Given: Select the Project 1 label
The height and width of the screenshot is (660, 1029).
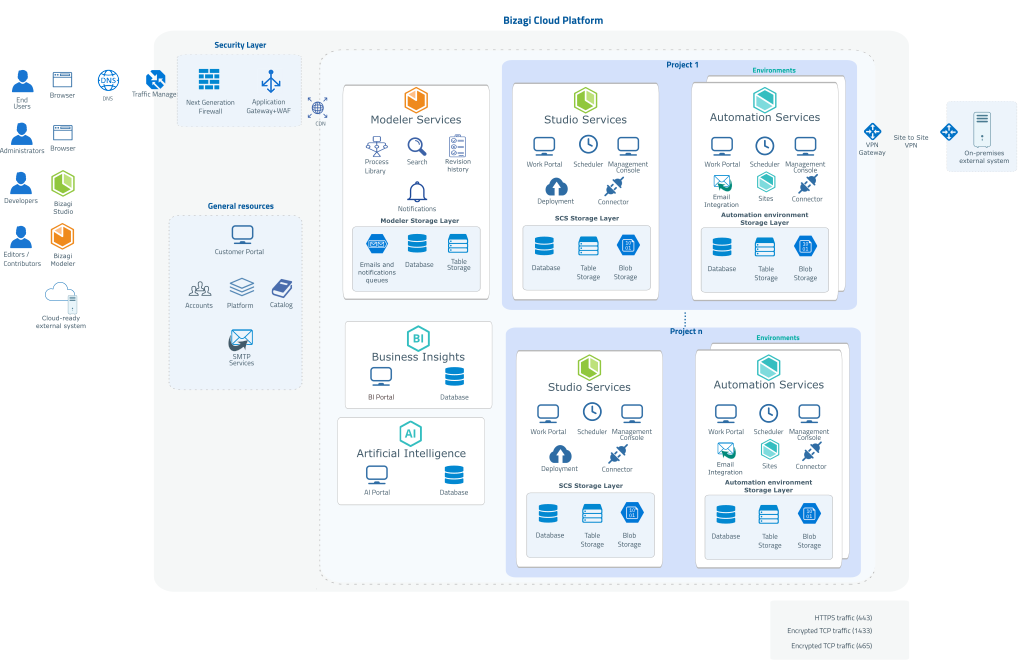Looking at the screenshot, I should click(x=682, y=65).
